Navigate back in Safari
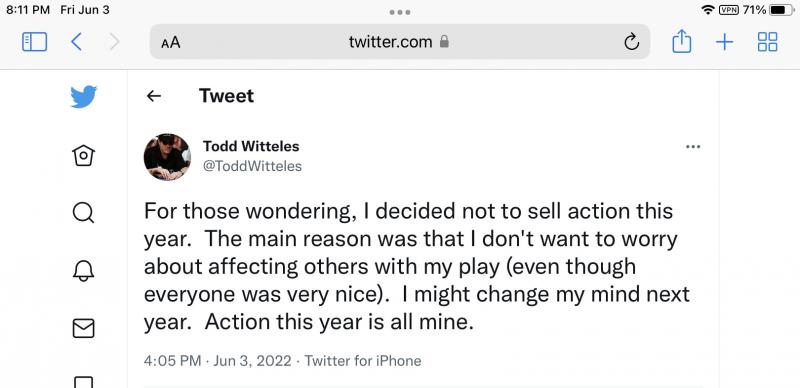800x388 pixels. pyautogui.click(x=77, y=42)
